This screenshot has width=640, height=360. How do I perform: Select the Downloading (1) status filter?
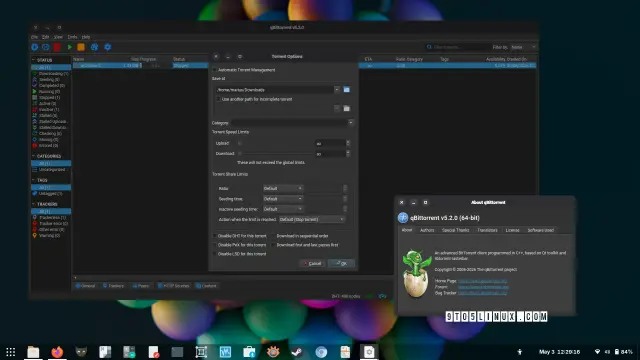click(51, 73)
